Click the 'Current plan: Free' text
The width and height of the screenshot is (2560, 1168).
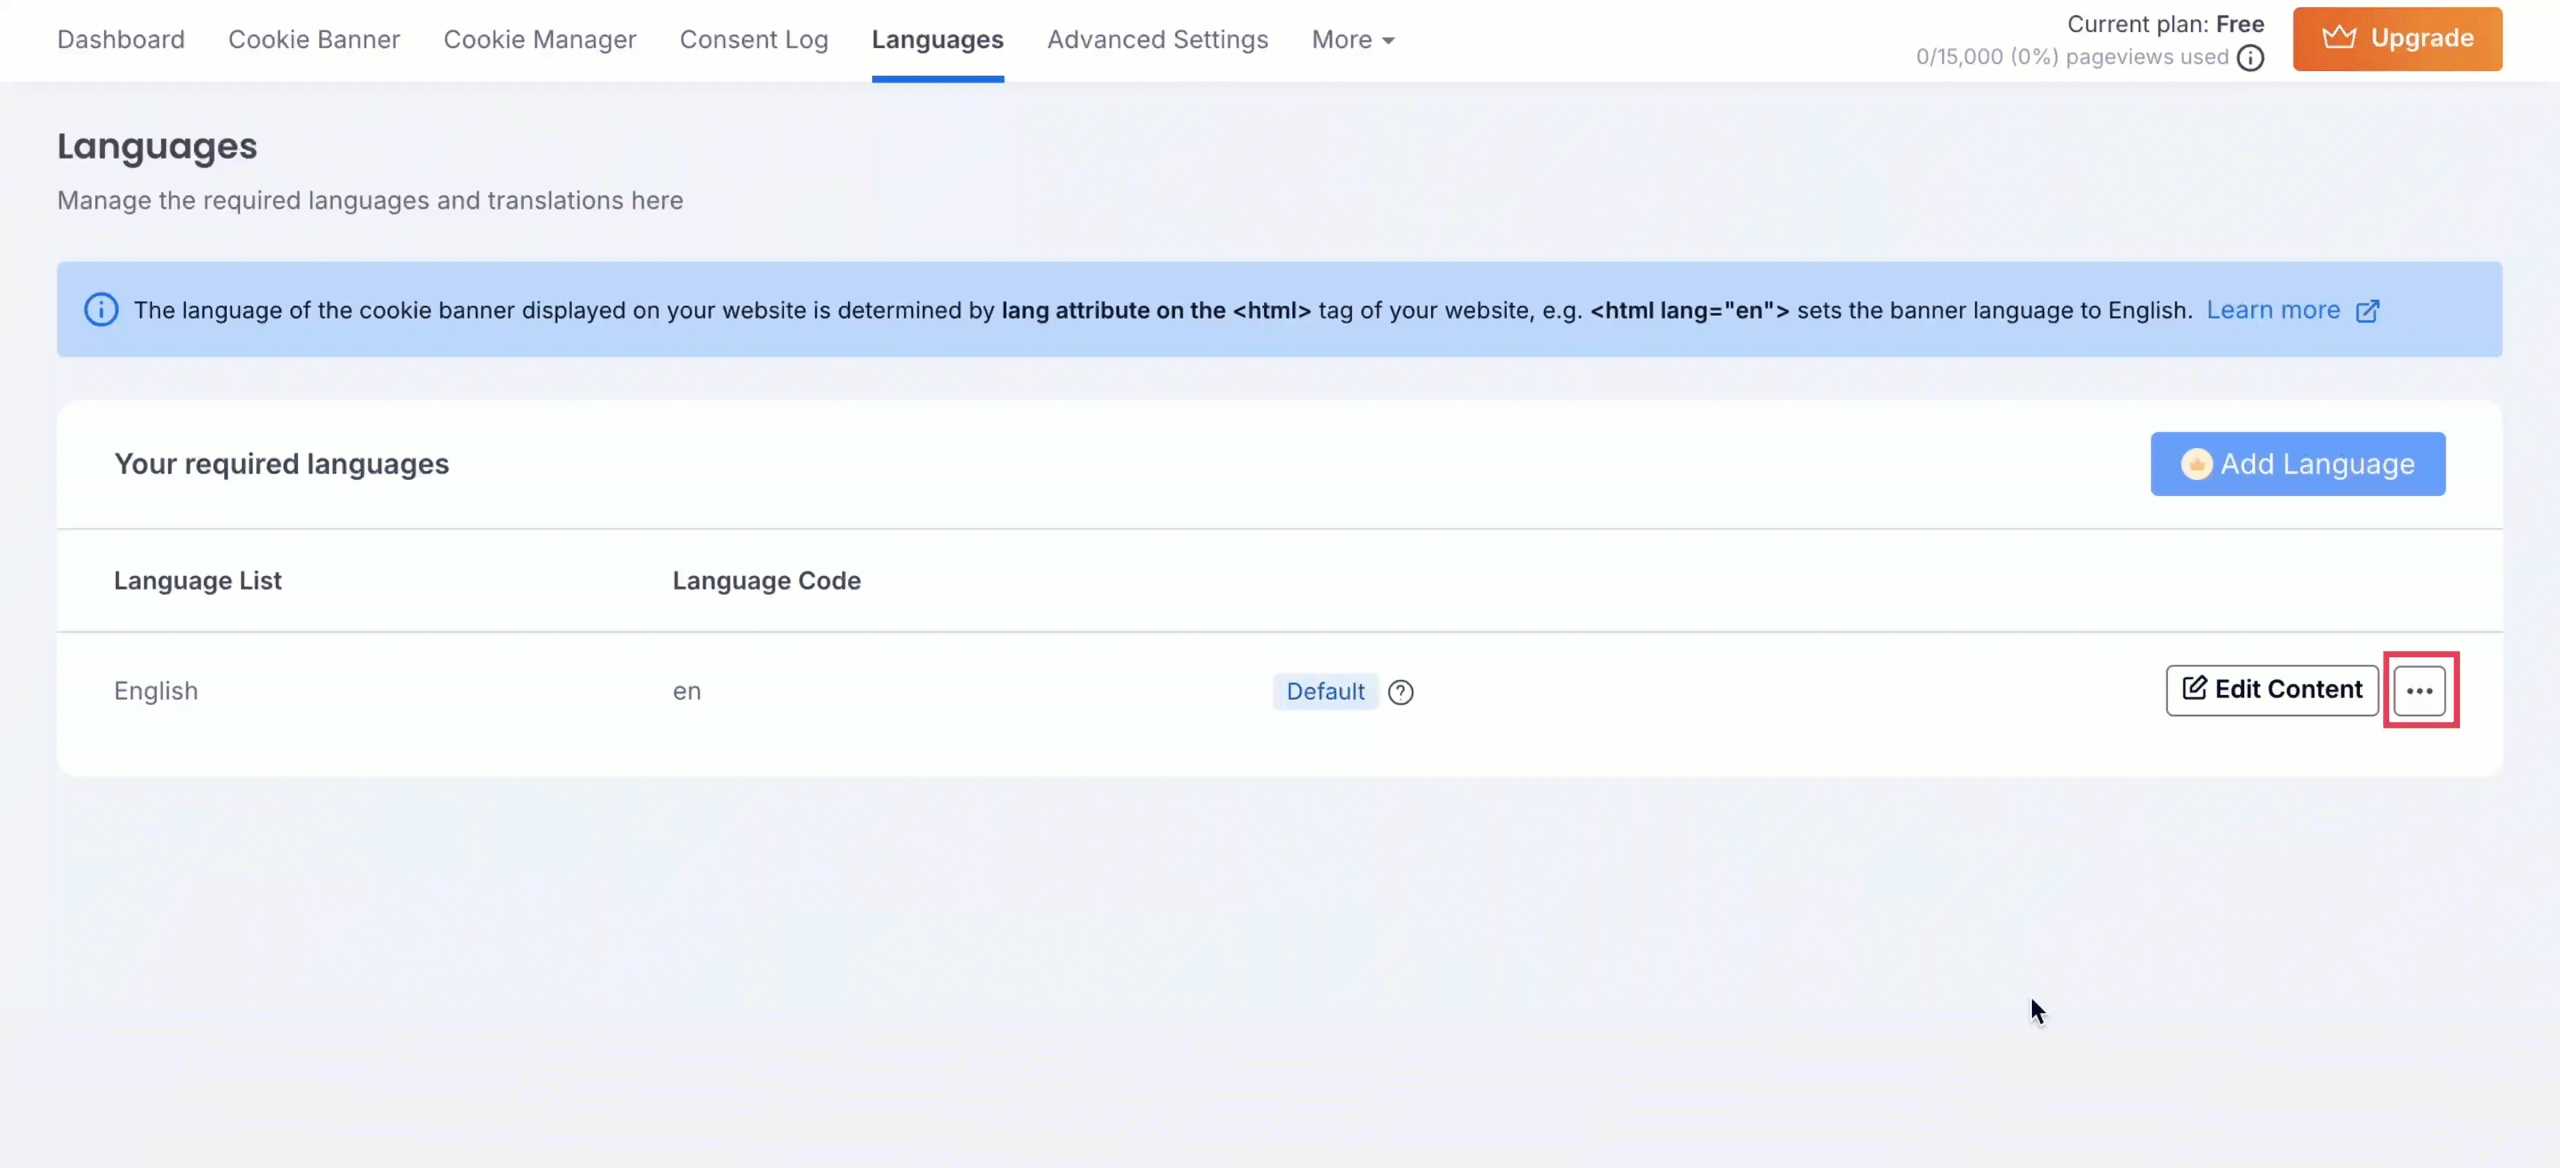tap(2166, 24)
